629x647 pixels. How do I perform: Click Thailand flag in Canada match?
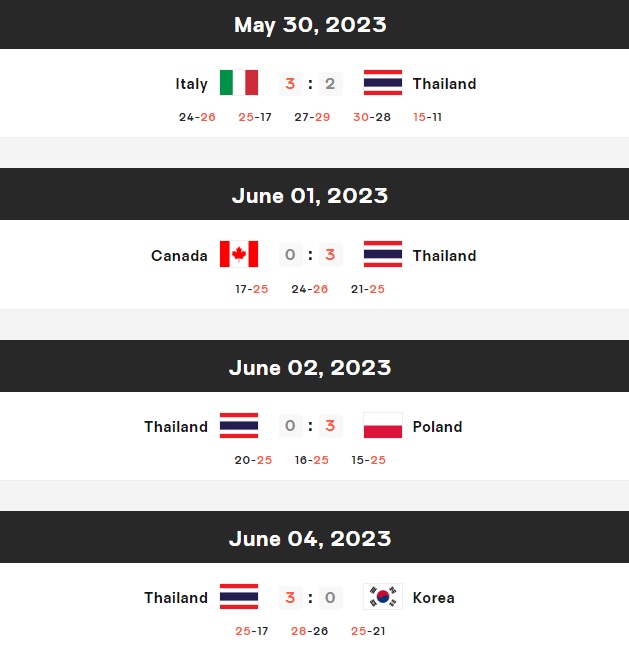pyautogui.click(x=383, y=254)
